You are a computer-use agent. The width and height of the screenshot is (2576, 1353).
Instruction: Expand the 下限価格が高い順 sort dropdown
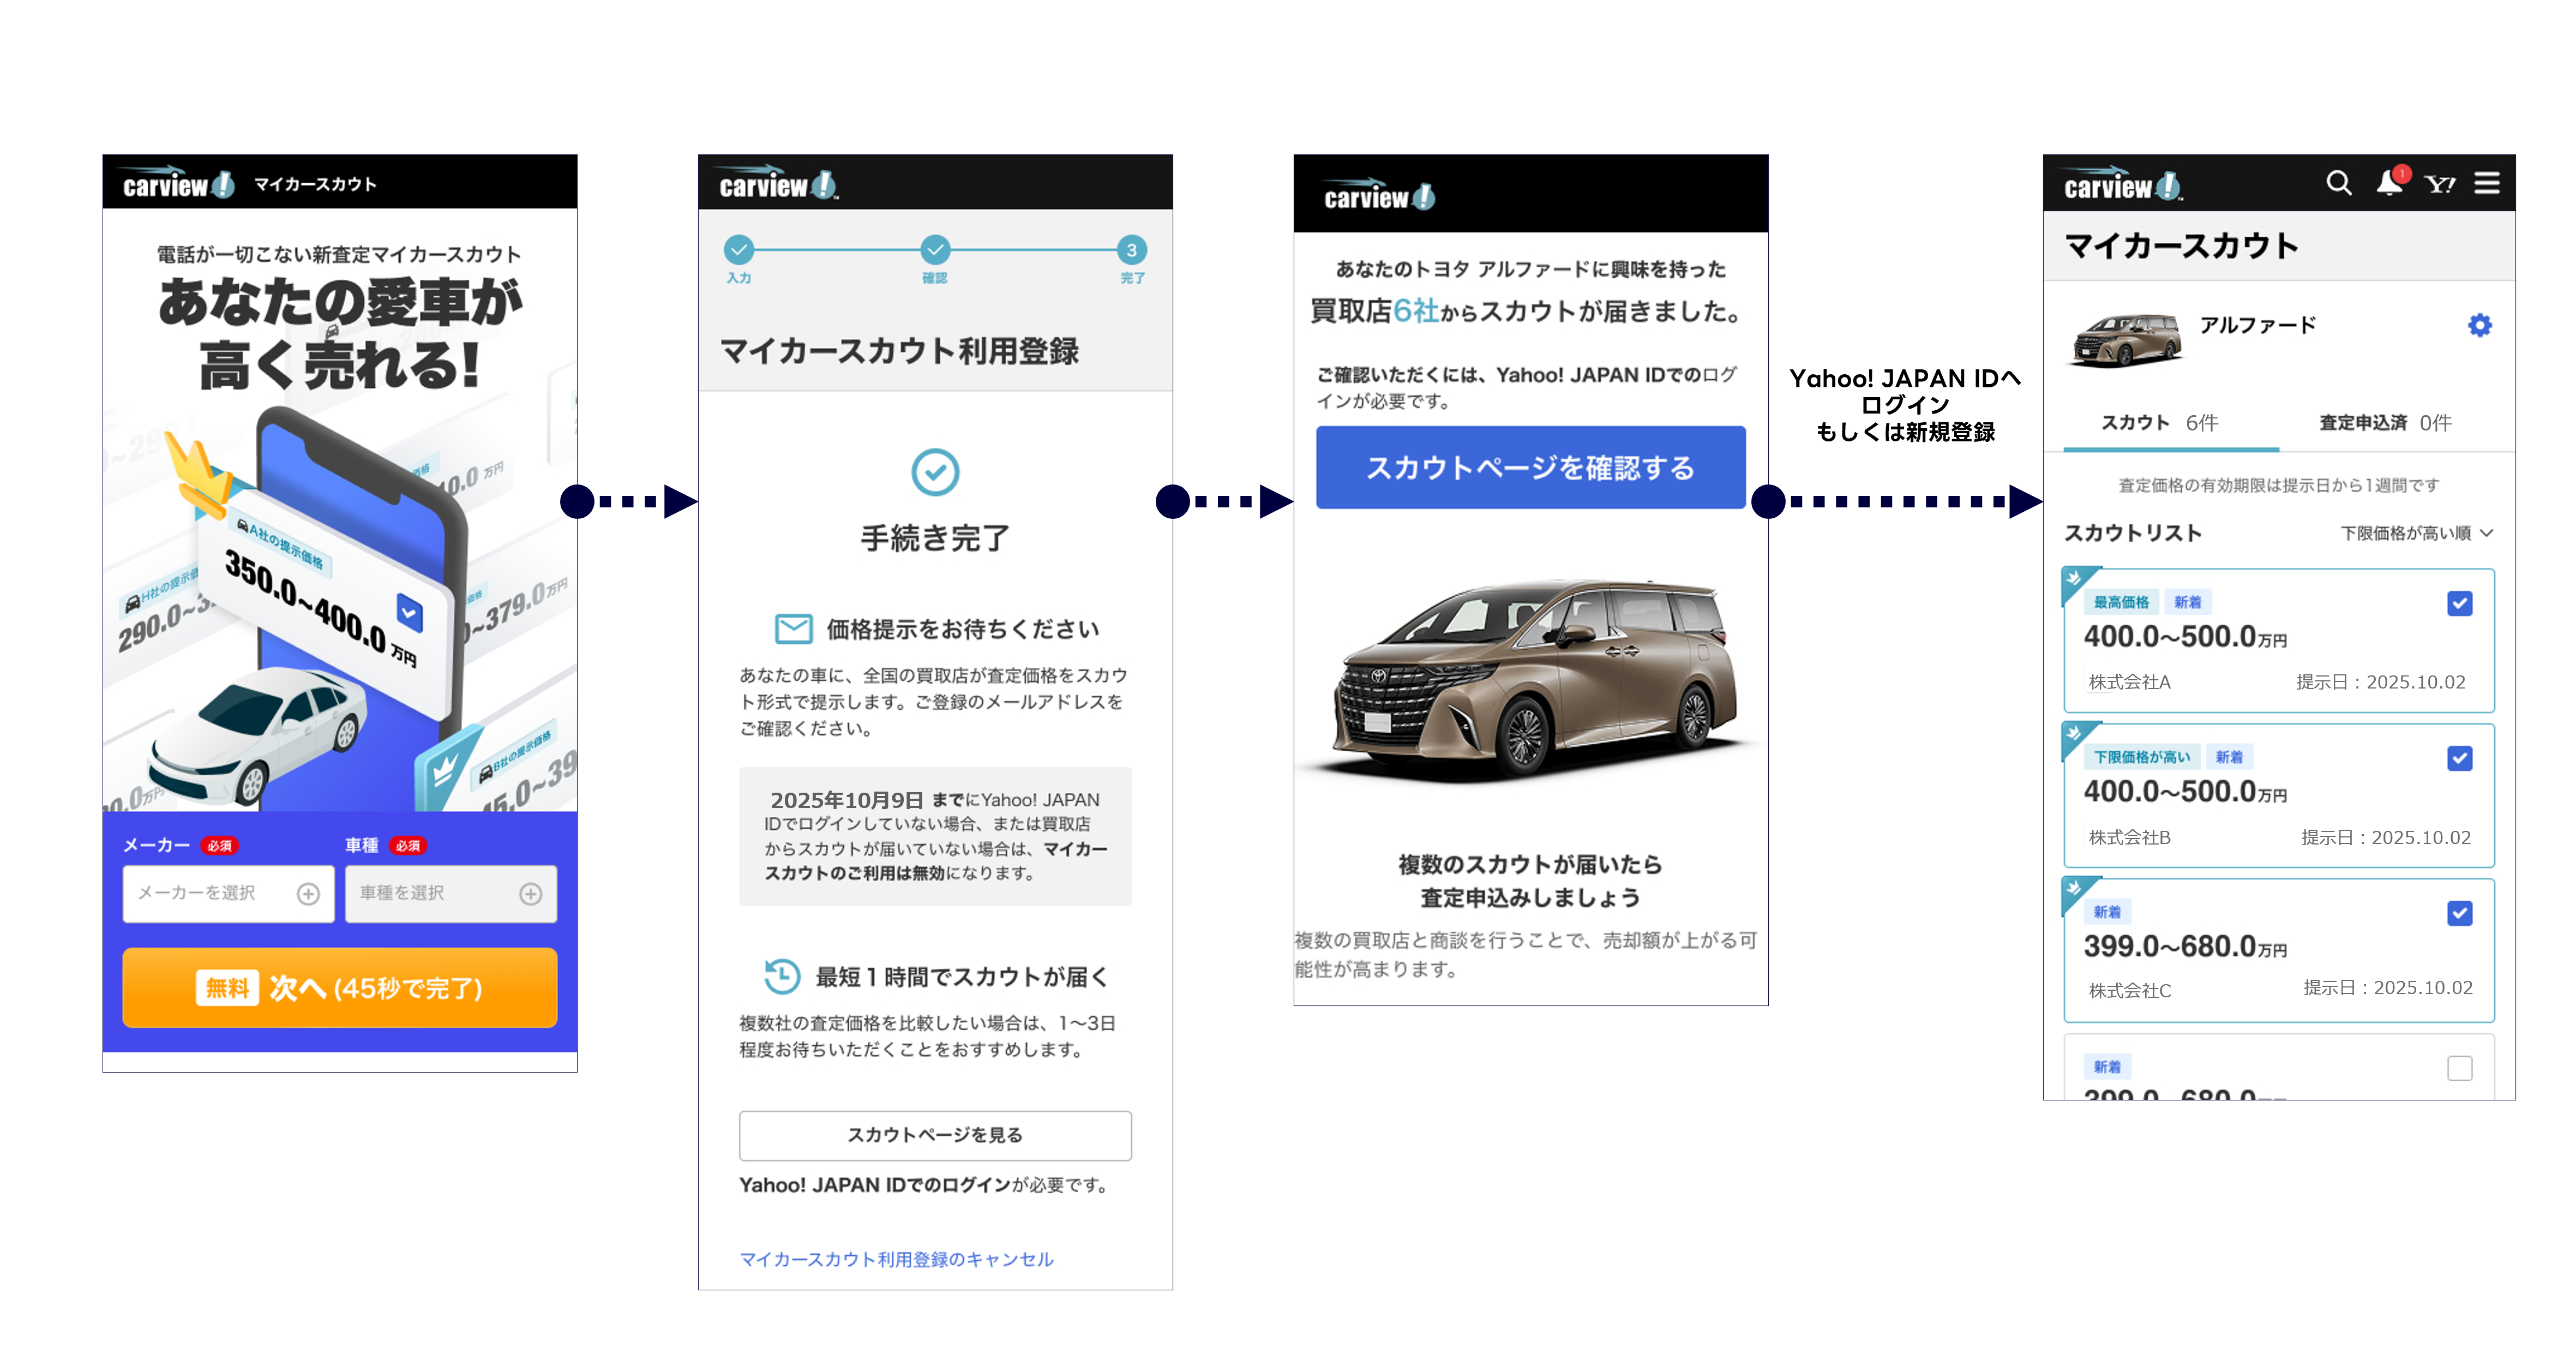click(x=2416, y=533)
